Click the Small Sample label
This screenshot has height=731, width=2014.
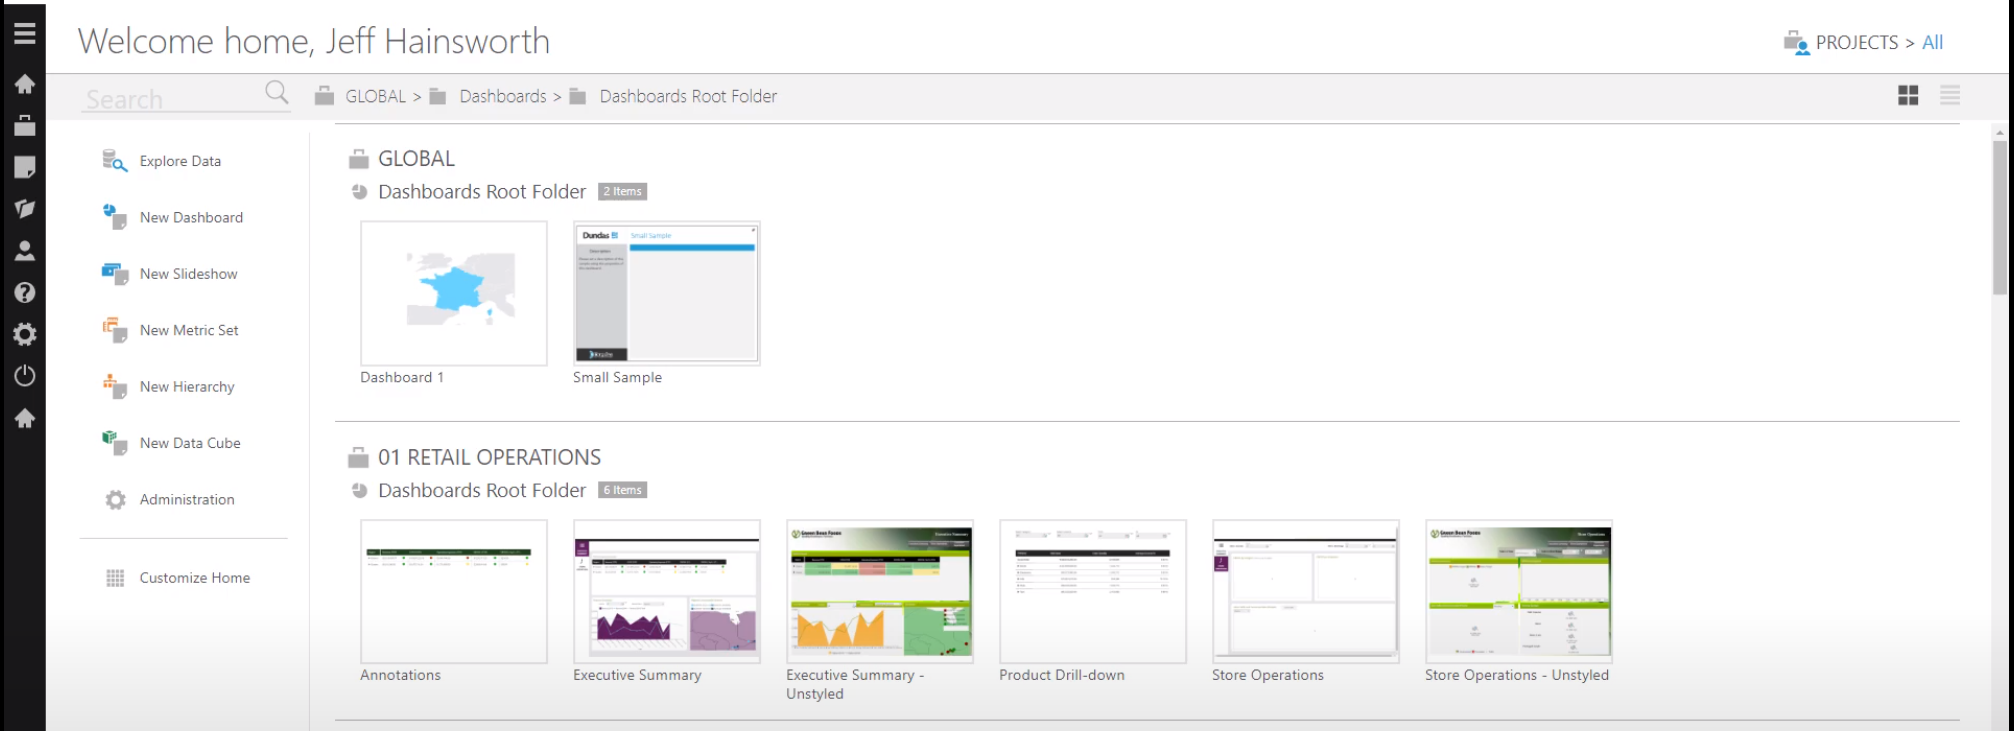coord(617,377)
